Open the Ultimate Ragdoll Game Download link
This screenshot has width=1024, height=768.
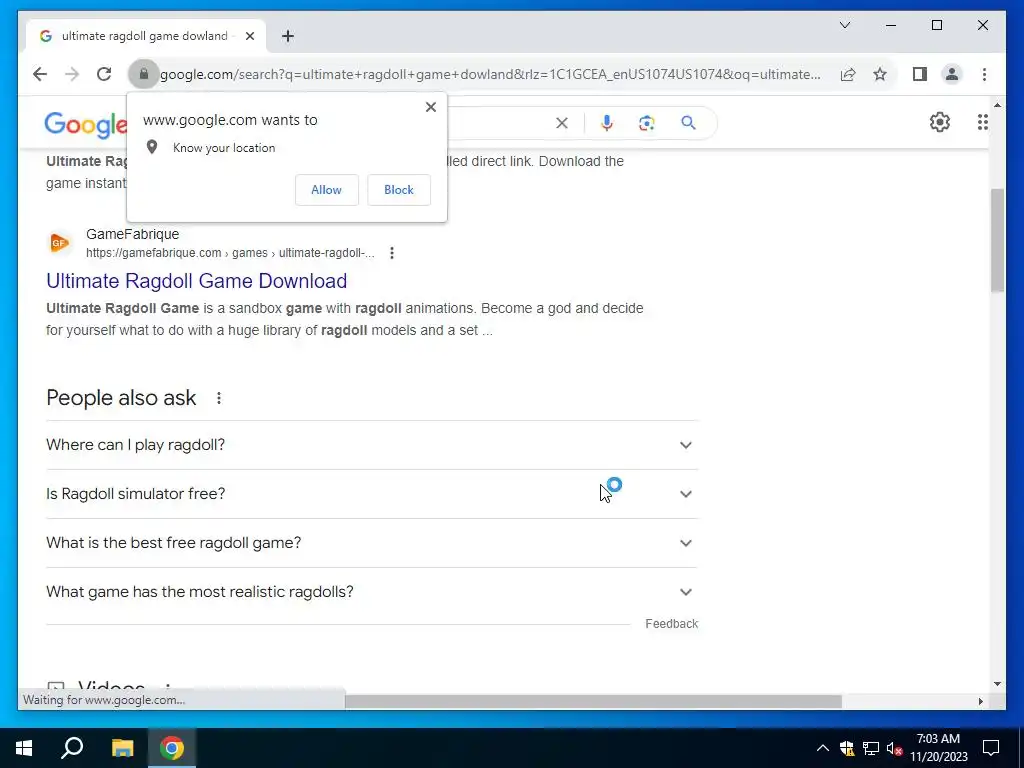197,281
